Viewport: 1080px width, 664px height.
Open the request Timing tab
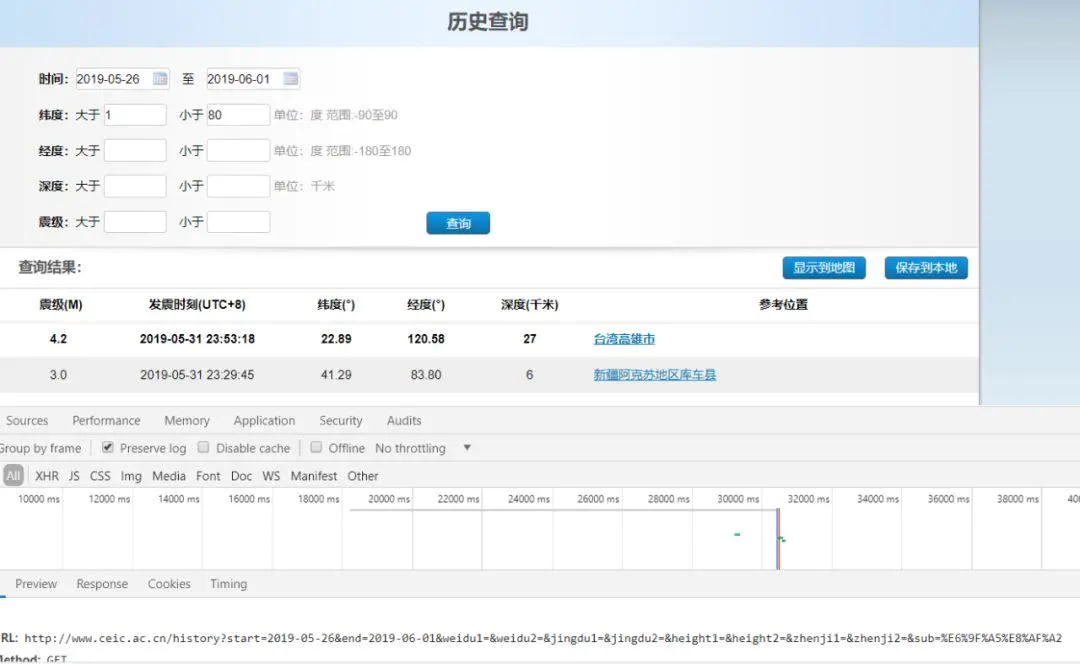click(228, 583)
